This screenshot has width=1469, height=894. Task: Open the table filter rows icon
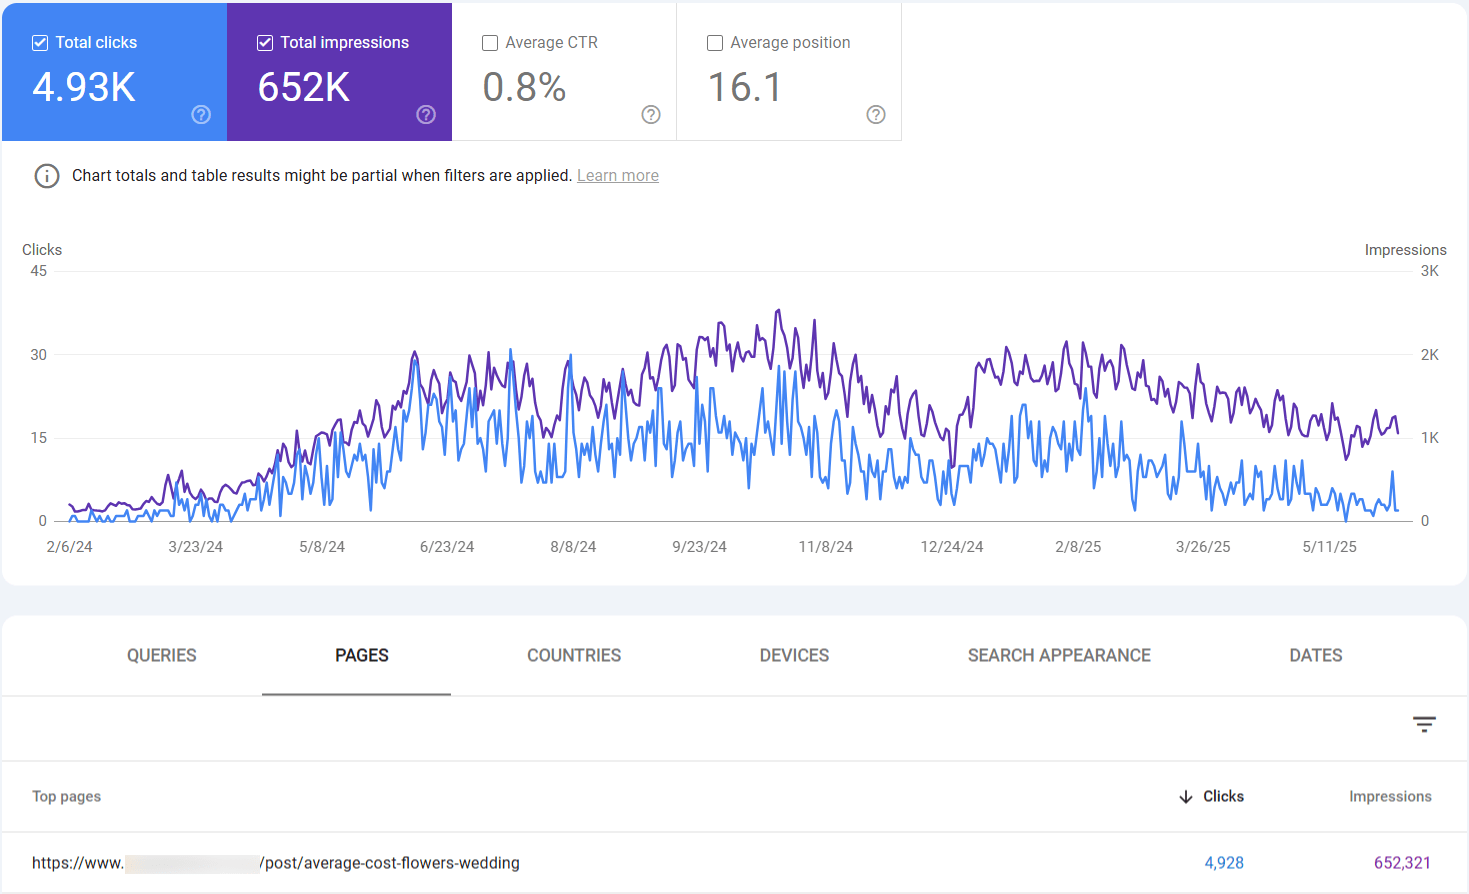[1424, 724]
